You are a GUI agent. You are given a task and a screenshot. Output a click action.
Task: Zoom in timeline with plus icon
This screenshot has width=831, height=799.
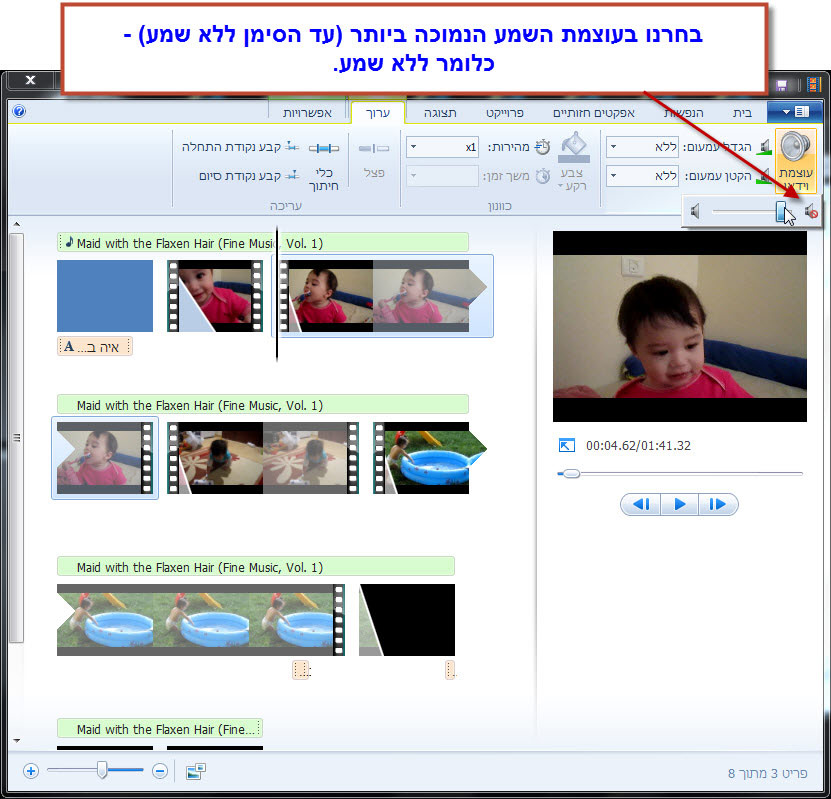tap(31, 771)
